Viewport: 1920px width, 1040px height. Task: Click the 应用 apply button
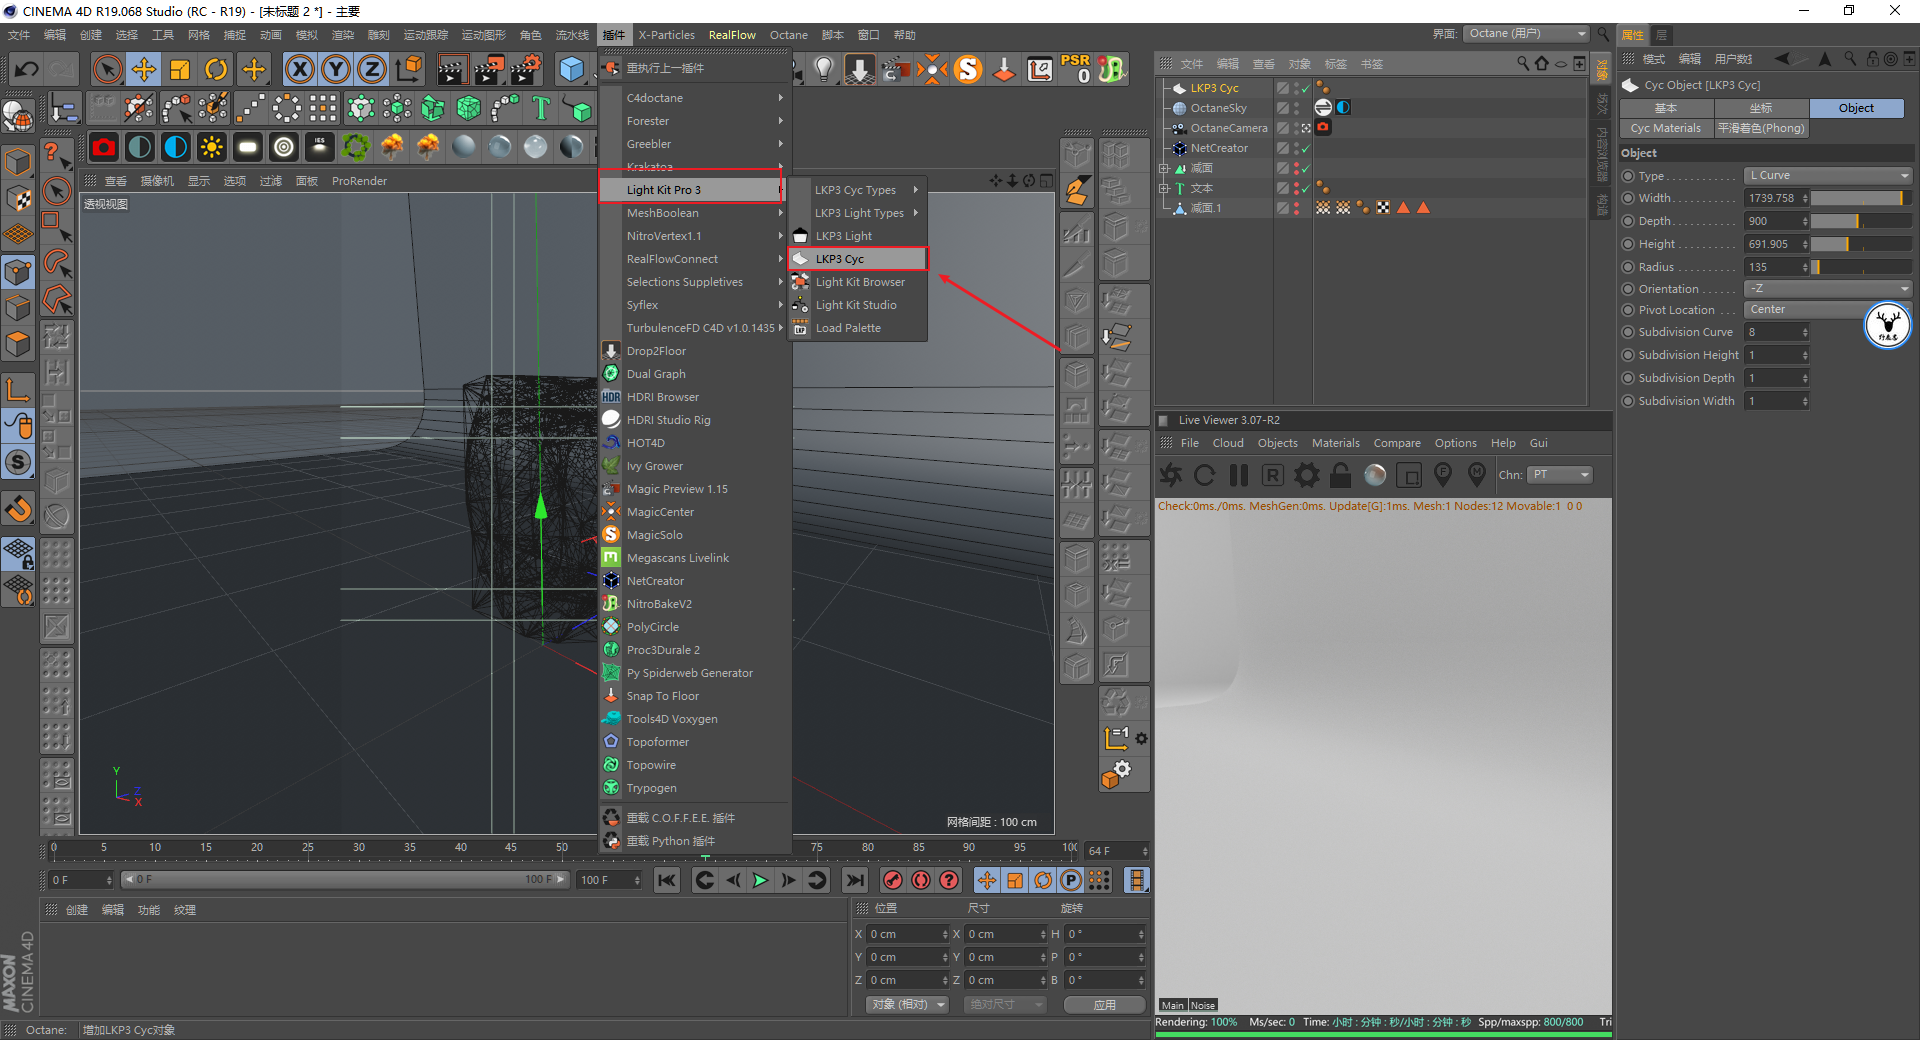tap(1104, 1005)
